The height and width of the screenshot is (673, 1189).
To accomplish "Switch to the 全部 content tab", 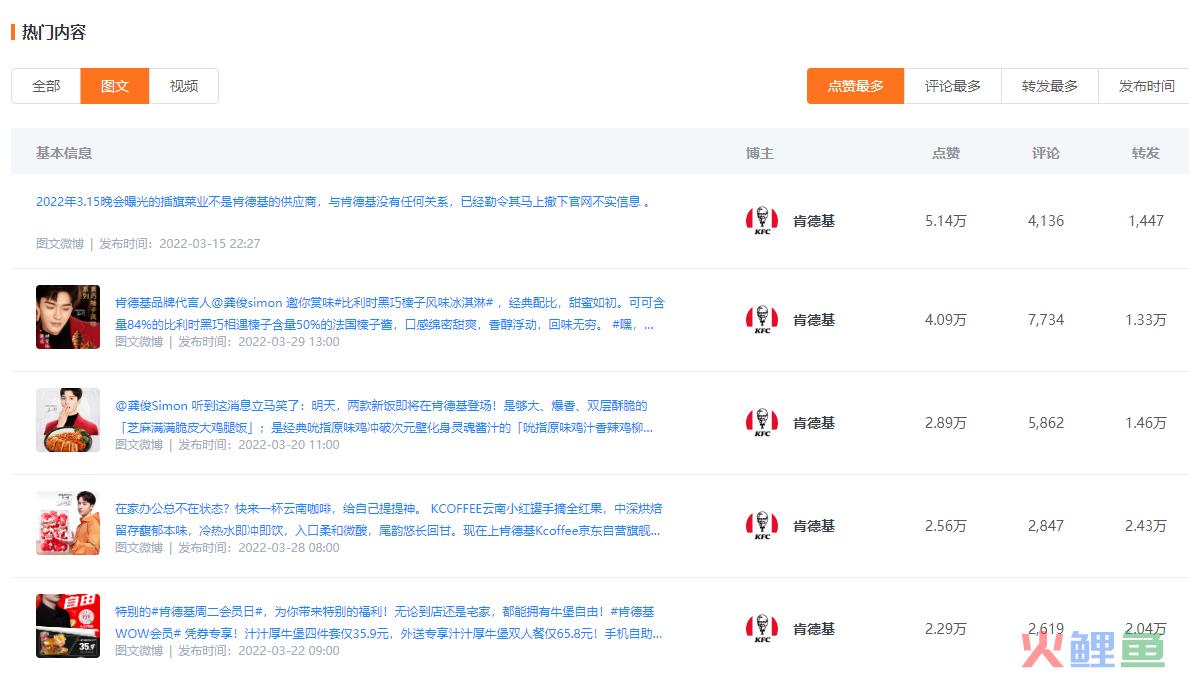I will (x=46, y=86).
